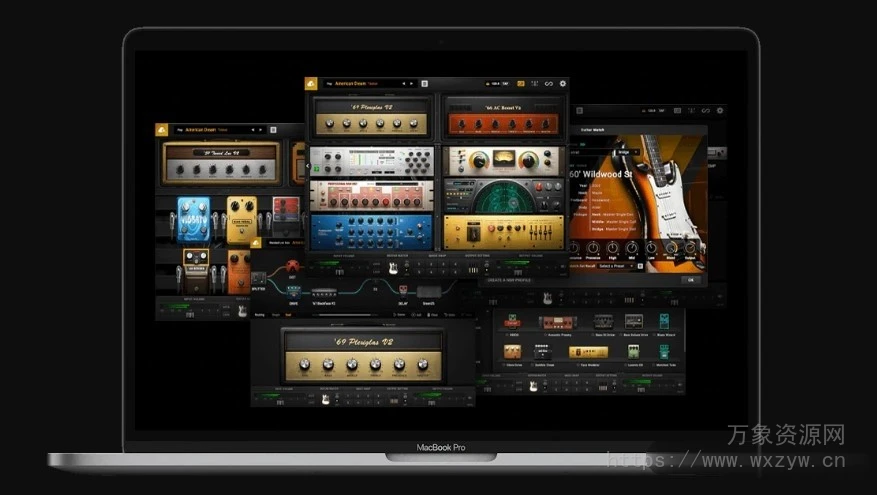Open preset list icon in left window
Viewport: 877px width, 495px height.
(x=274, y=130)
